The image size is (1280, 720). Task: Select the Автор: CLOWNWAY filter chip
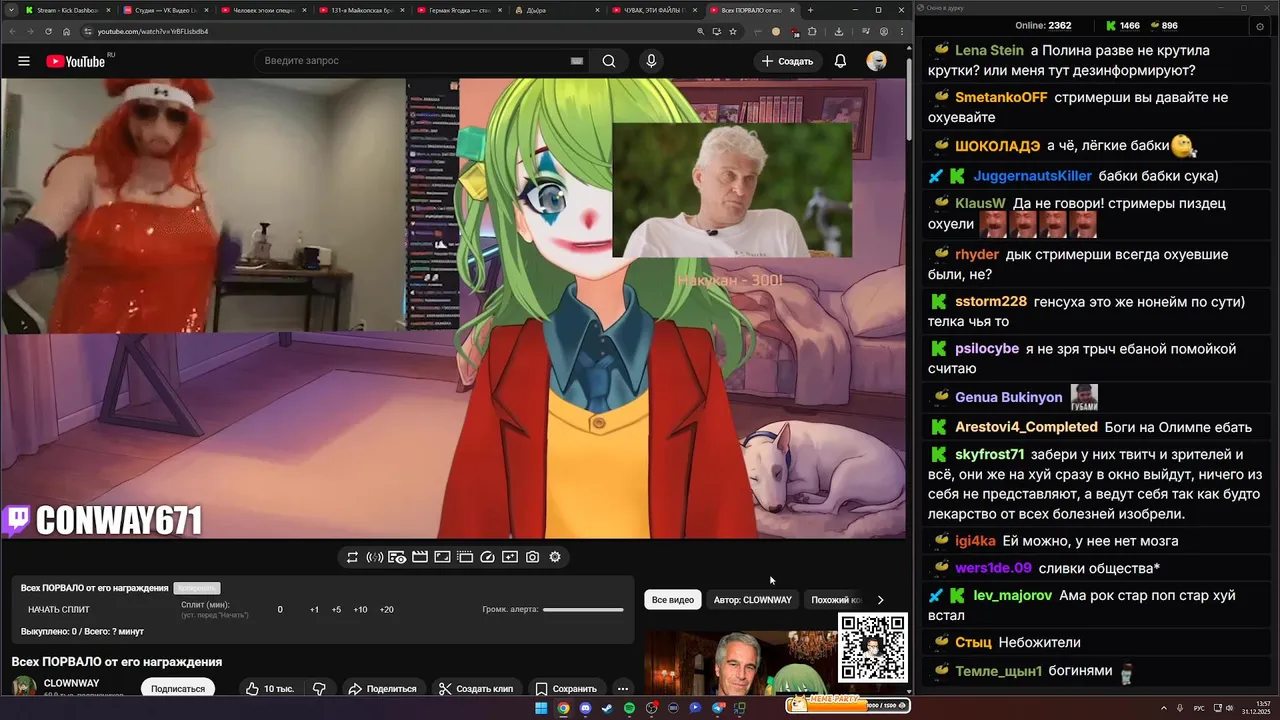point(753,600)
